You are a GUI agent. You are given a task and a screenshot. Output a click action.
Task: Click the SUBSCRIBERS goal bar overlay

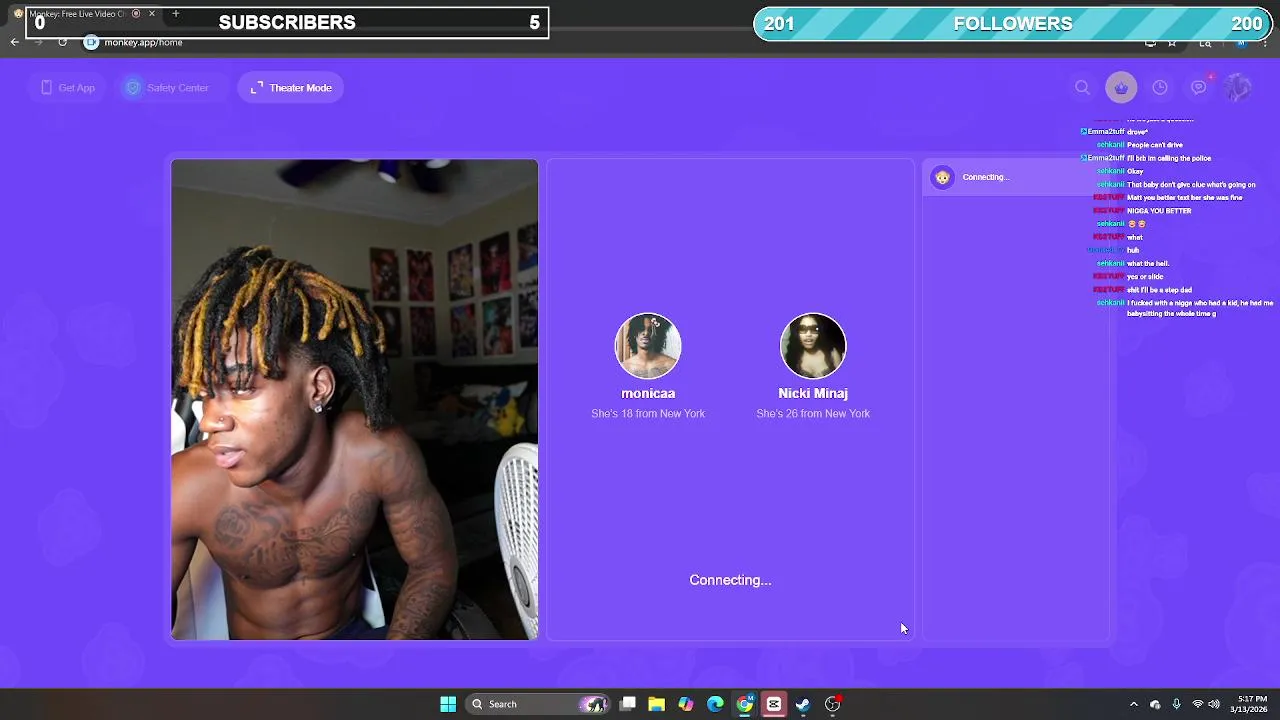tap(287, 22)
